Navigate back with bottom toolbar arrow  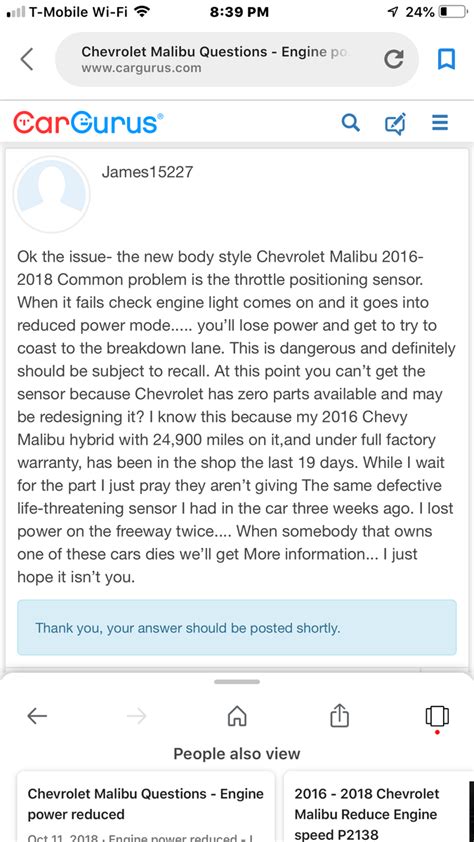[x=37, y=715]
